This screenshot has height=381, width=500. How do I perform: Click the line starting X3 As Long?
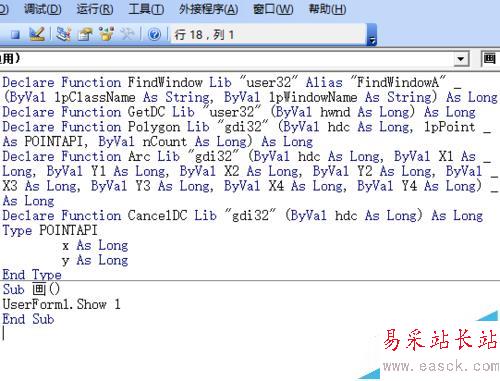point(250,186)
